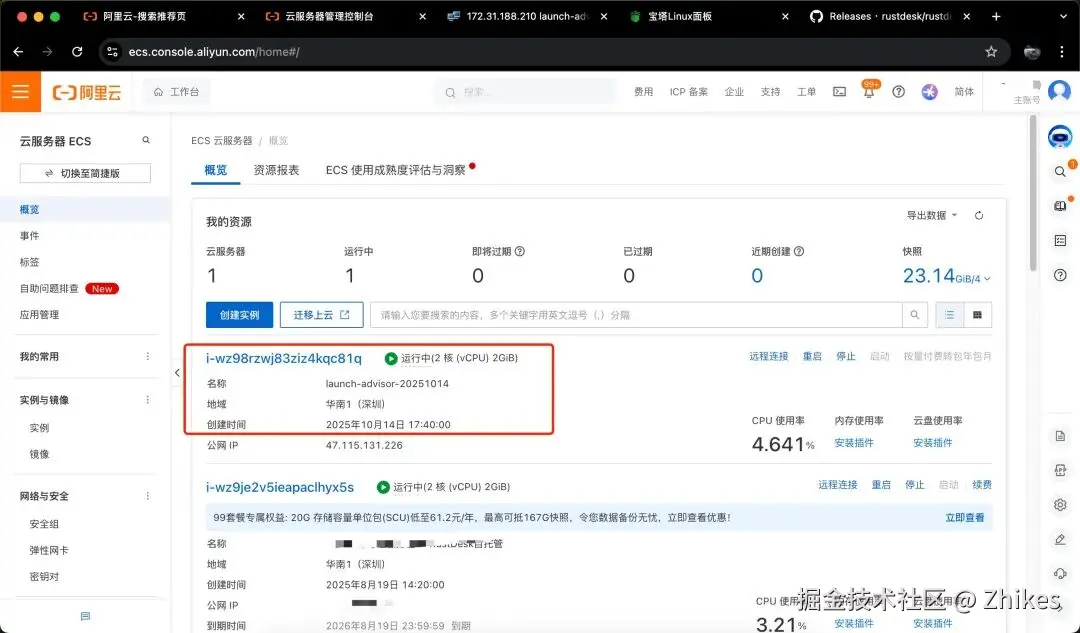The width and height of the screenshot is (1080, 633).
Task: Refresh the 我的资源 panel
Action: click(x=979, y=216)
